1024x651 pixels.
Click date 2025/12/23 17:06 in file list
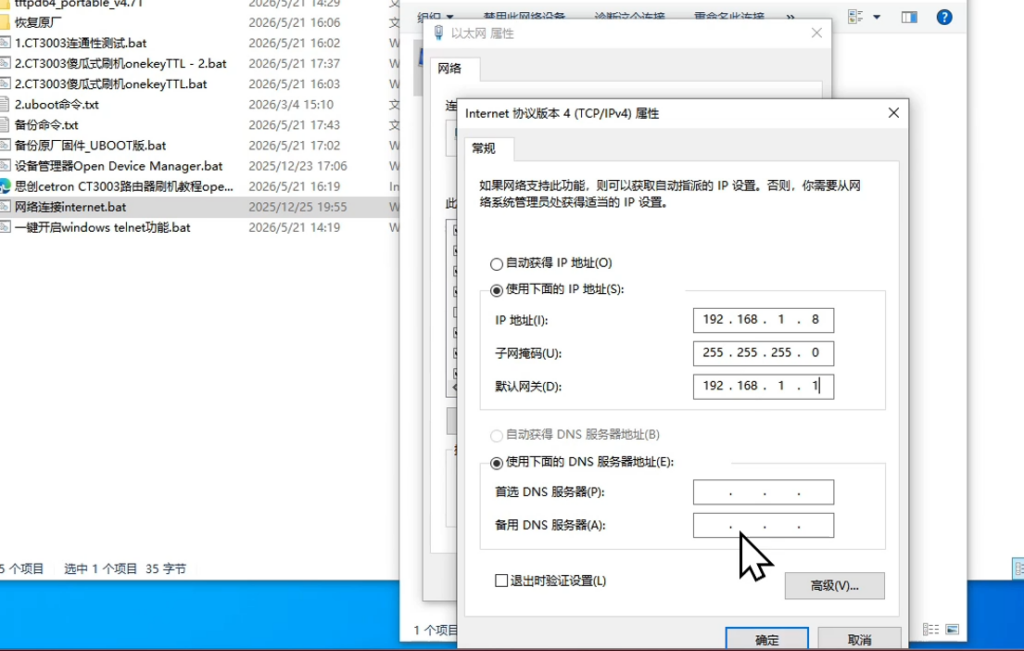click(x=298, y=166)
